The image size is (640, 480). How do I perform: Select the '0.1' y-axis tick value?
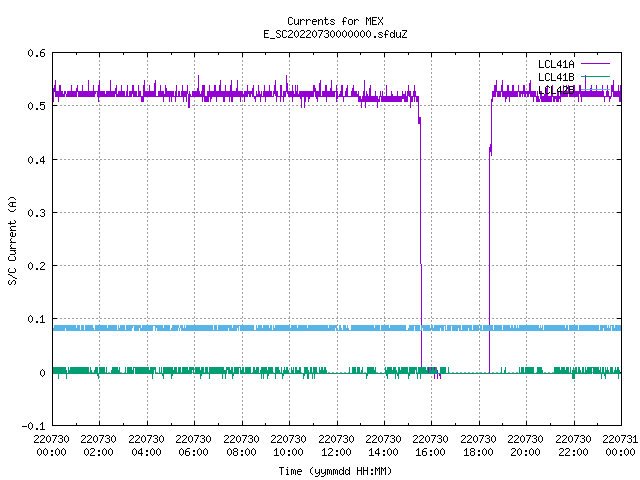tap(36, 319)
